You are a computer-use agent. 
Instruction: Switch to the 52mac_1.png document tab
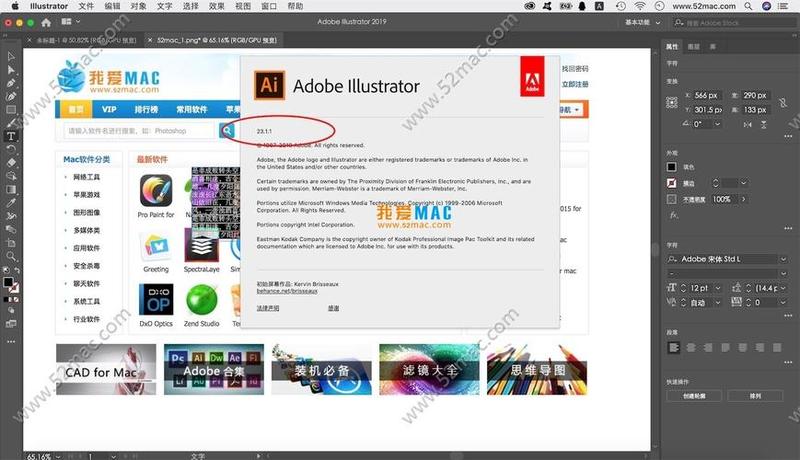(x=216, y=40)
